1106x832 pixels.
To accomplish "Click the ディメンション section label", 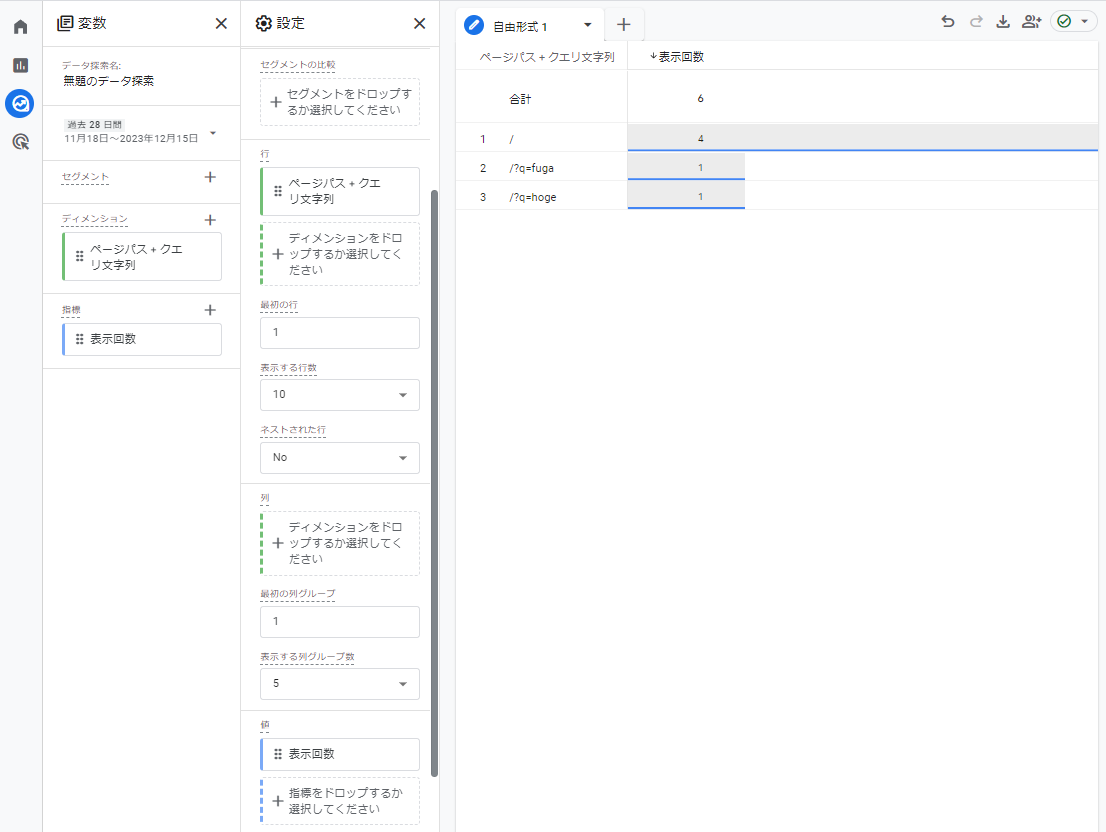I will [x=95, y=219].
